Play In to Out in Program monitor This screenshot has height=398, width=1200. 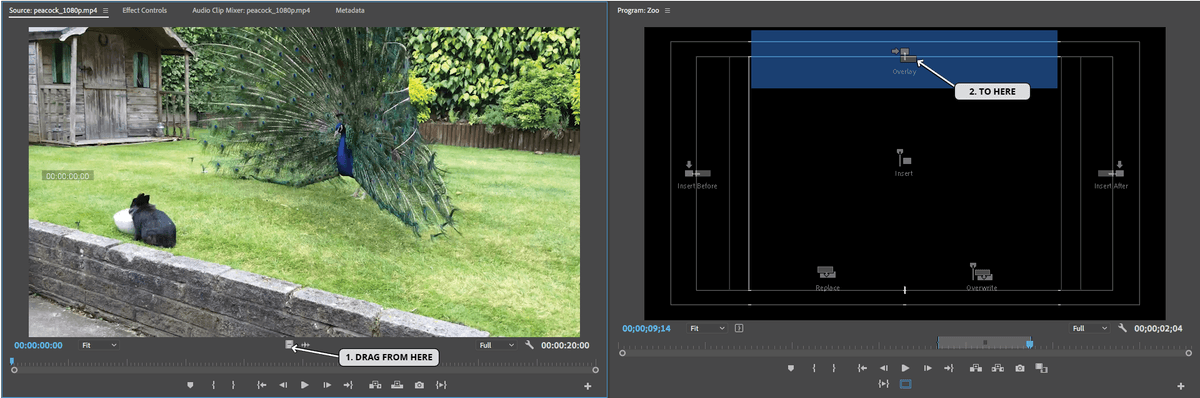pyautogui.click(x=884, y=383)
